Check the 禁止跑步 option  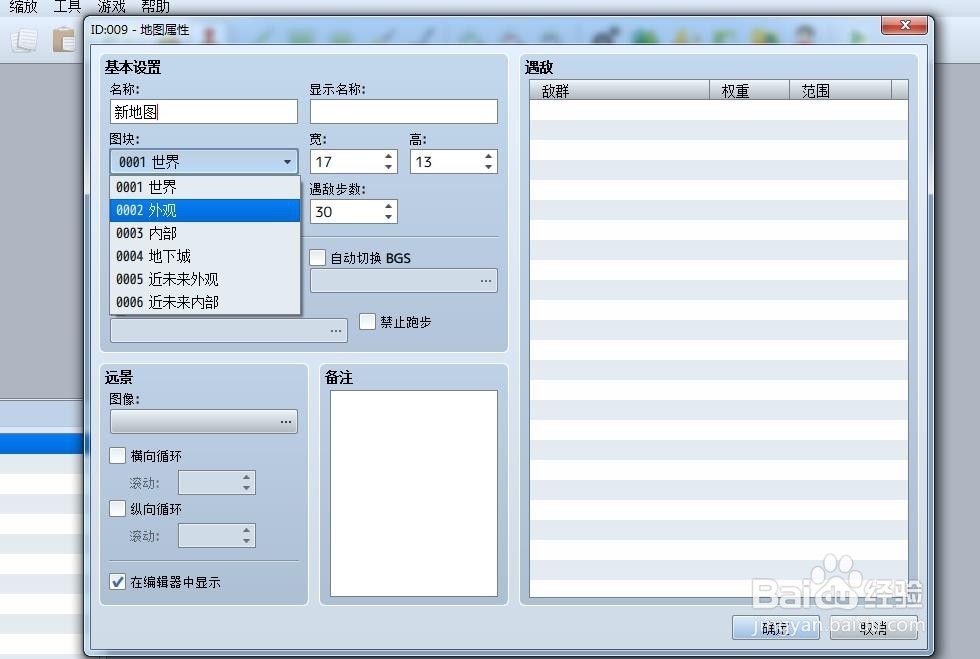click(367, 322)
